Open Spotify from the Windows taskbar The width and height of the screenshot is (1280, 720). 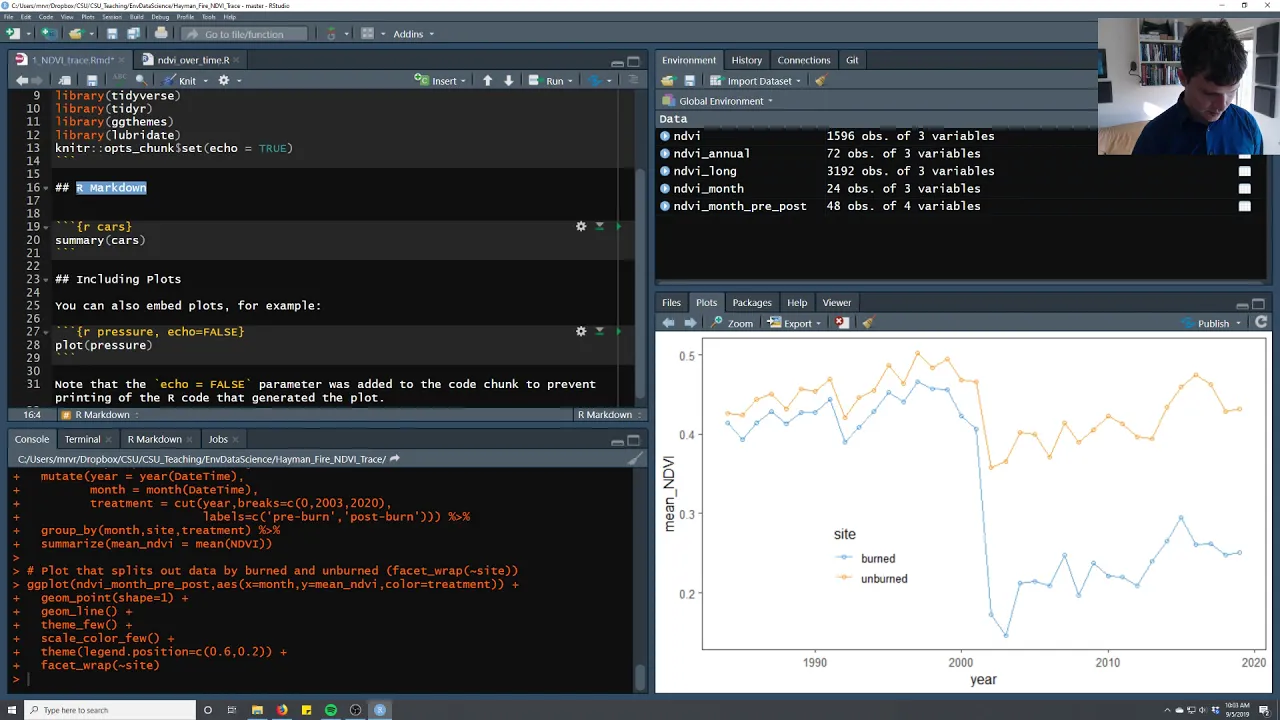[x=331, y=710]
